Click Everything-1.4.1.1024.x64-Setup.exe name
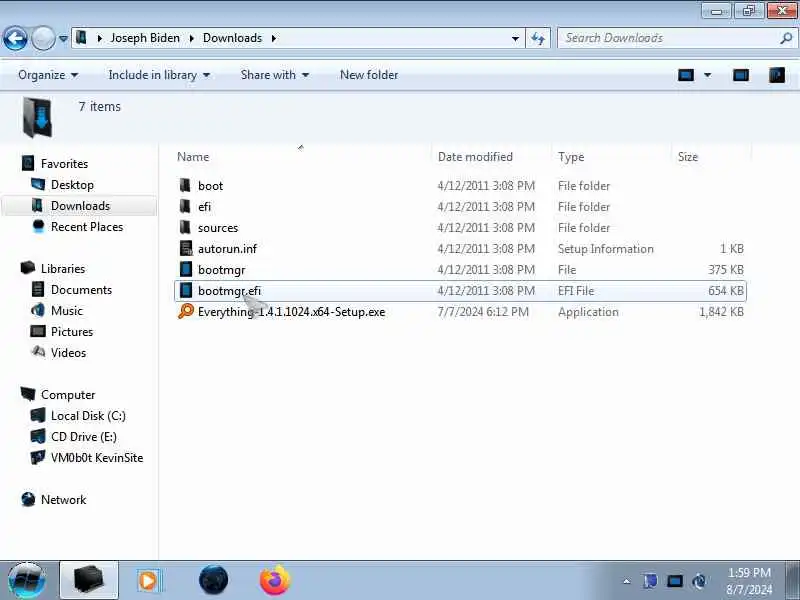 click(x=291, y=312)
